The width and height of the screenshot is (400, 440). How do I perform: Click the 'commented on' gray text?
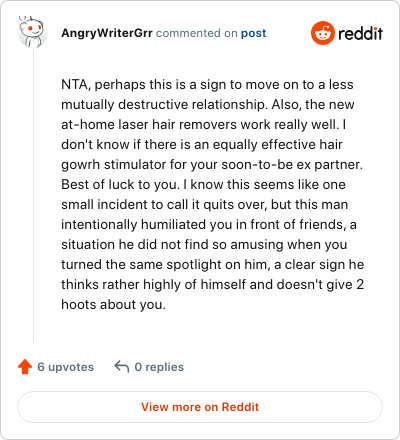(x=197, y=33)
